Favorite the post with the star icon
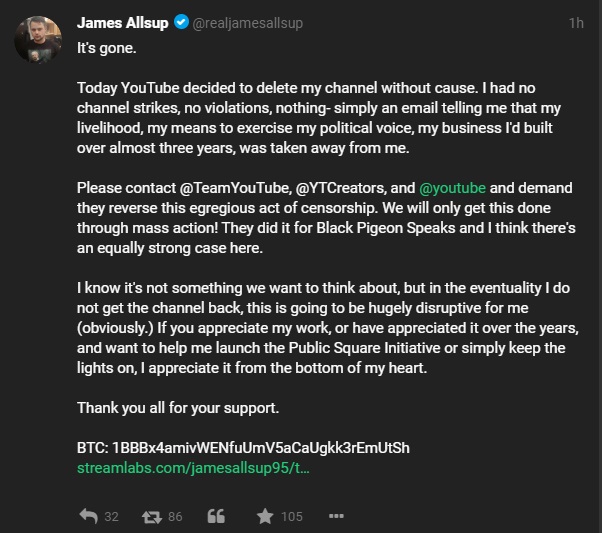The height and width of the screenshot is (533, 602). pos(265,517)
